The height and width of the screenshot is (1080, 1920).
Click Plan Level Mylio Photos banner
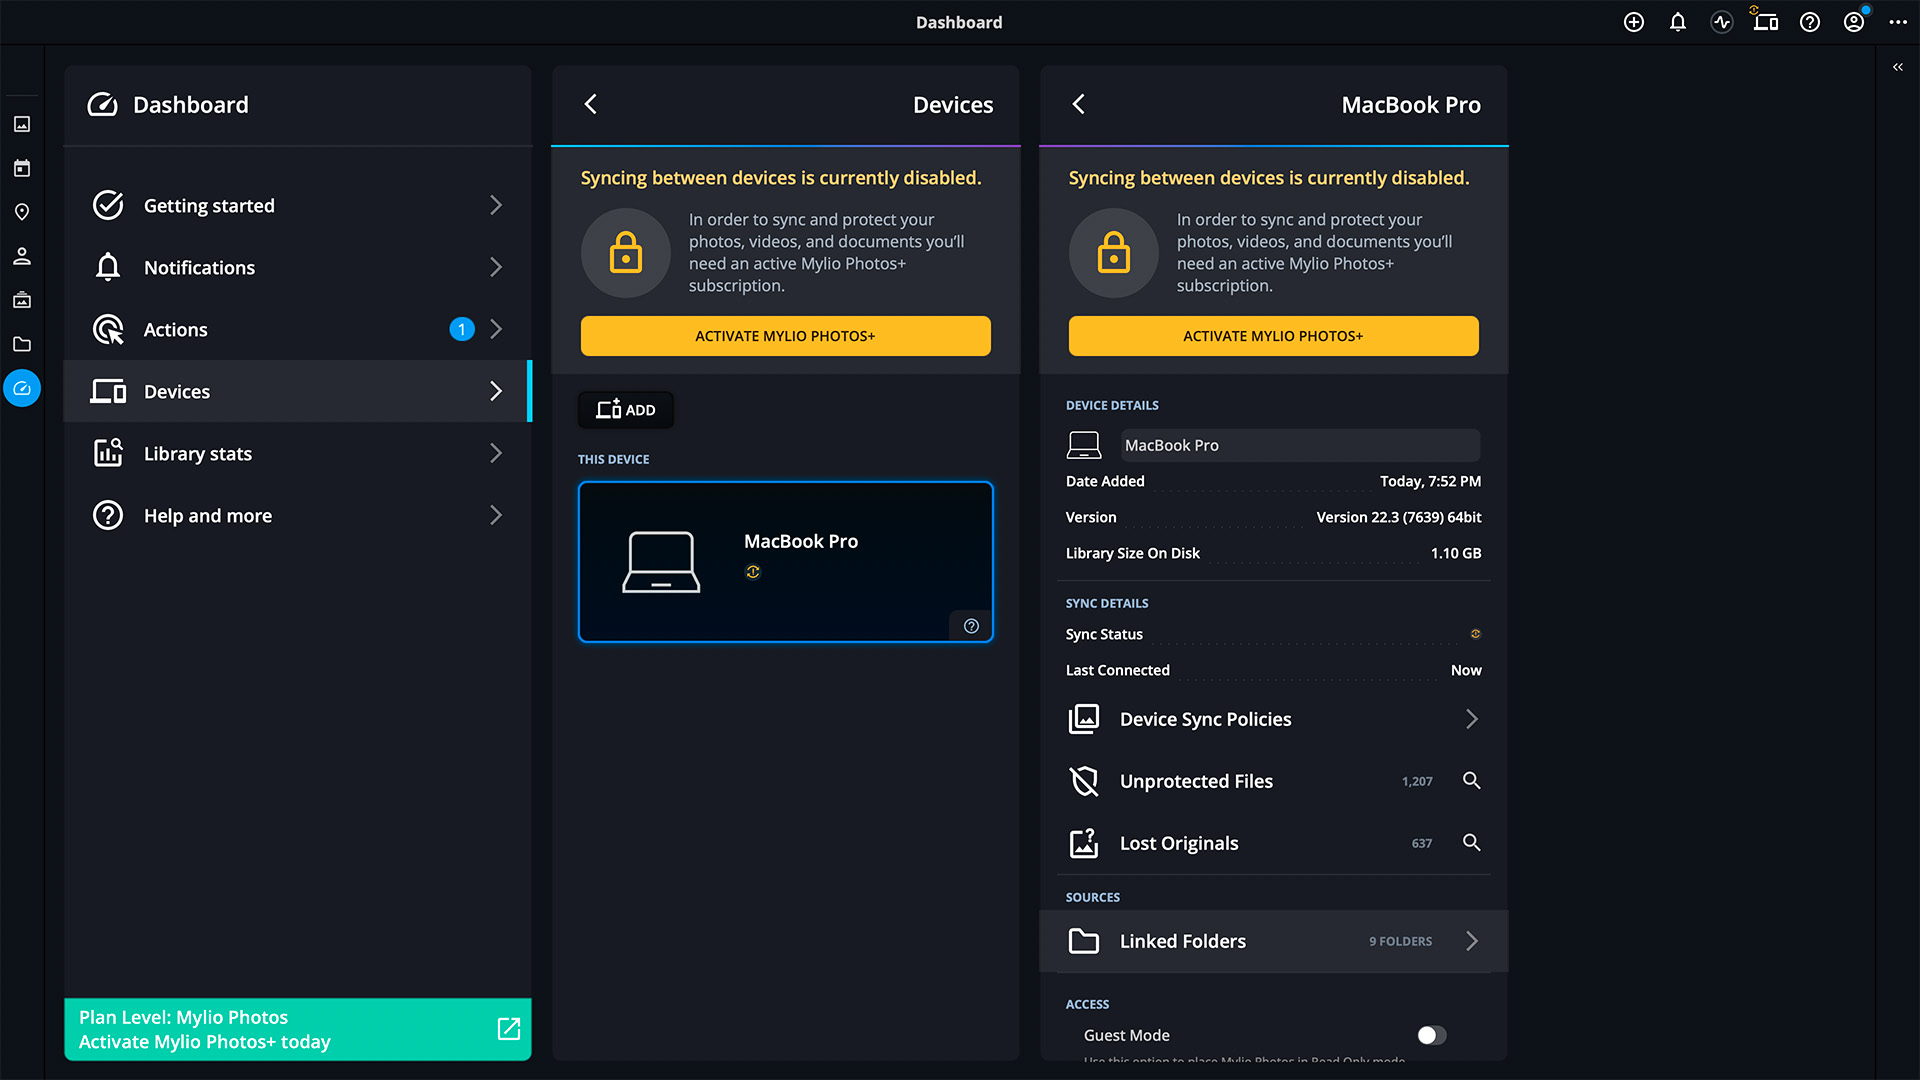click(297, 1029)
